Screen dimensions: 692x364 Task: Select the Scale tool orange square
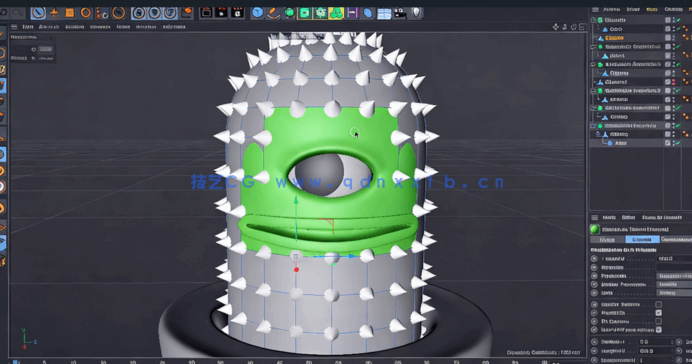pyautogui.click(x=70, y=13)
